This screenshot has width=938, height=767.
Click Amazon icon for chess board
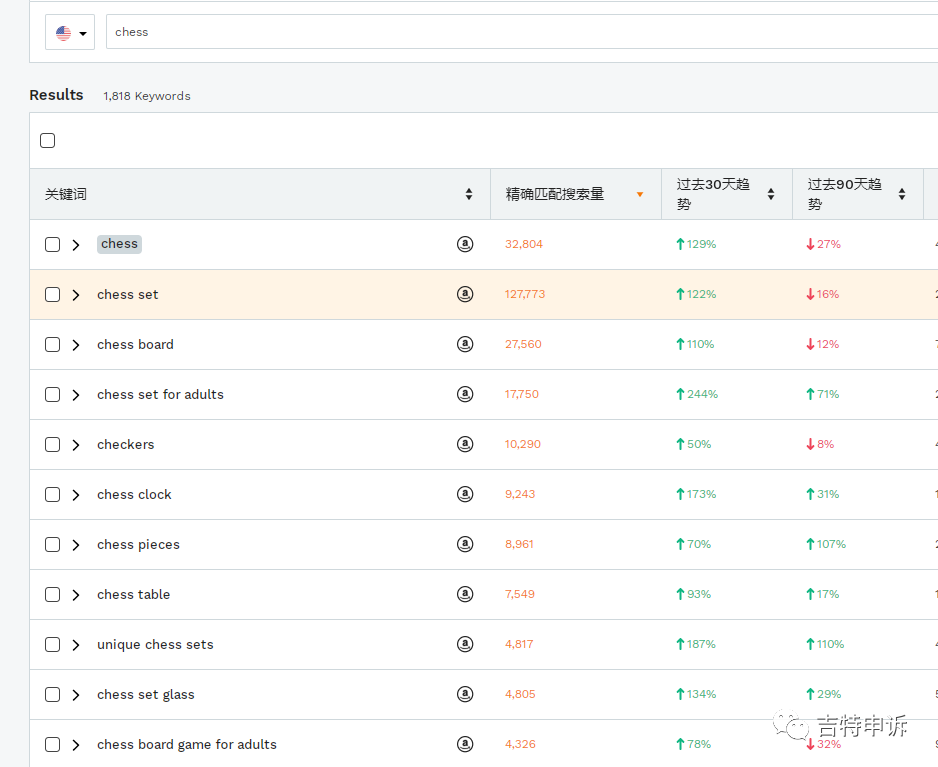pyautogui.click(x=465, y=344)
